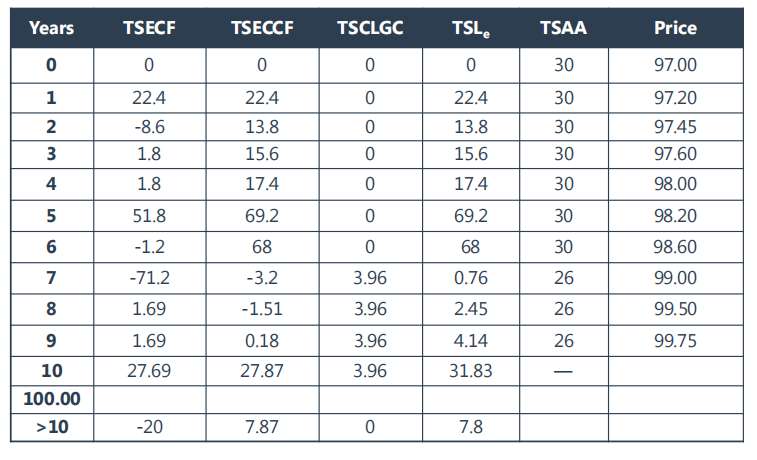Select the -20 cell in the >10 row
The height and width of the screenshot is (460, 757).
[149, 427]
